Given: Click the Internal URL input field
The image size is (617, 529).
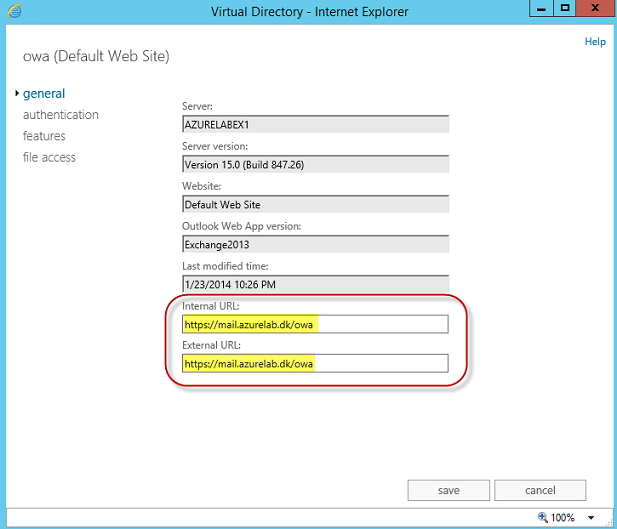Looking at the screenshot, I should pos(315,324).
